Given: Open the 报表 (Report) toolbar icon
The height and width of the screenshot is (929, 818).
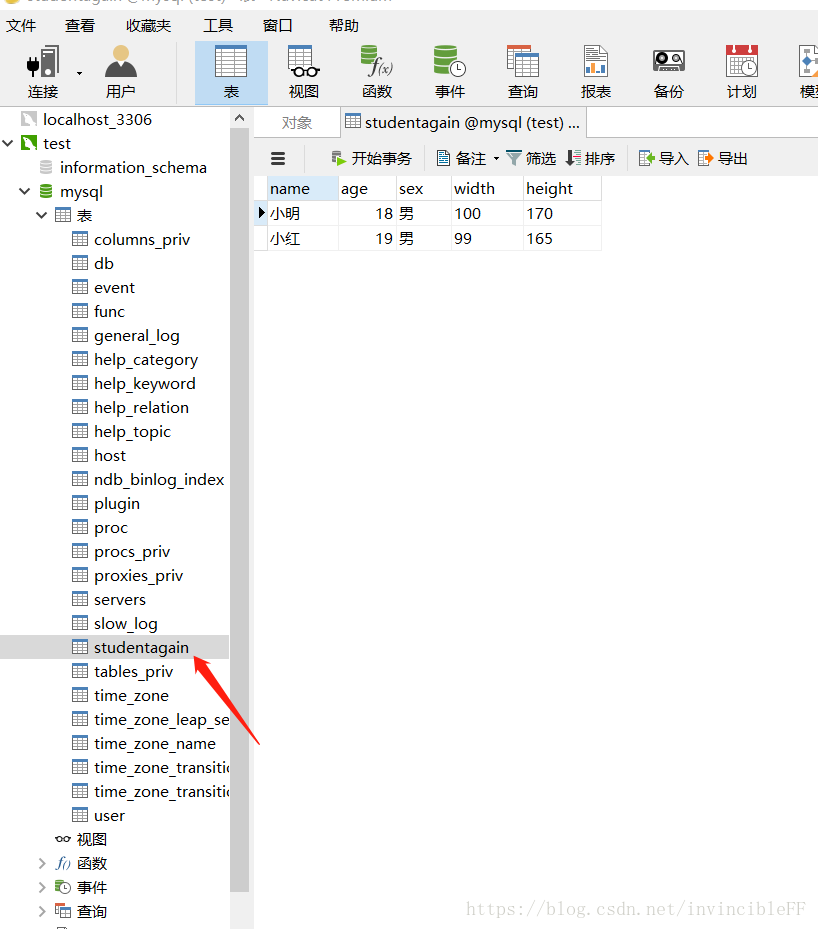Looking at the screenshot, I should 595,72.
